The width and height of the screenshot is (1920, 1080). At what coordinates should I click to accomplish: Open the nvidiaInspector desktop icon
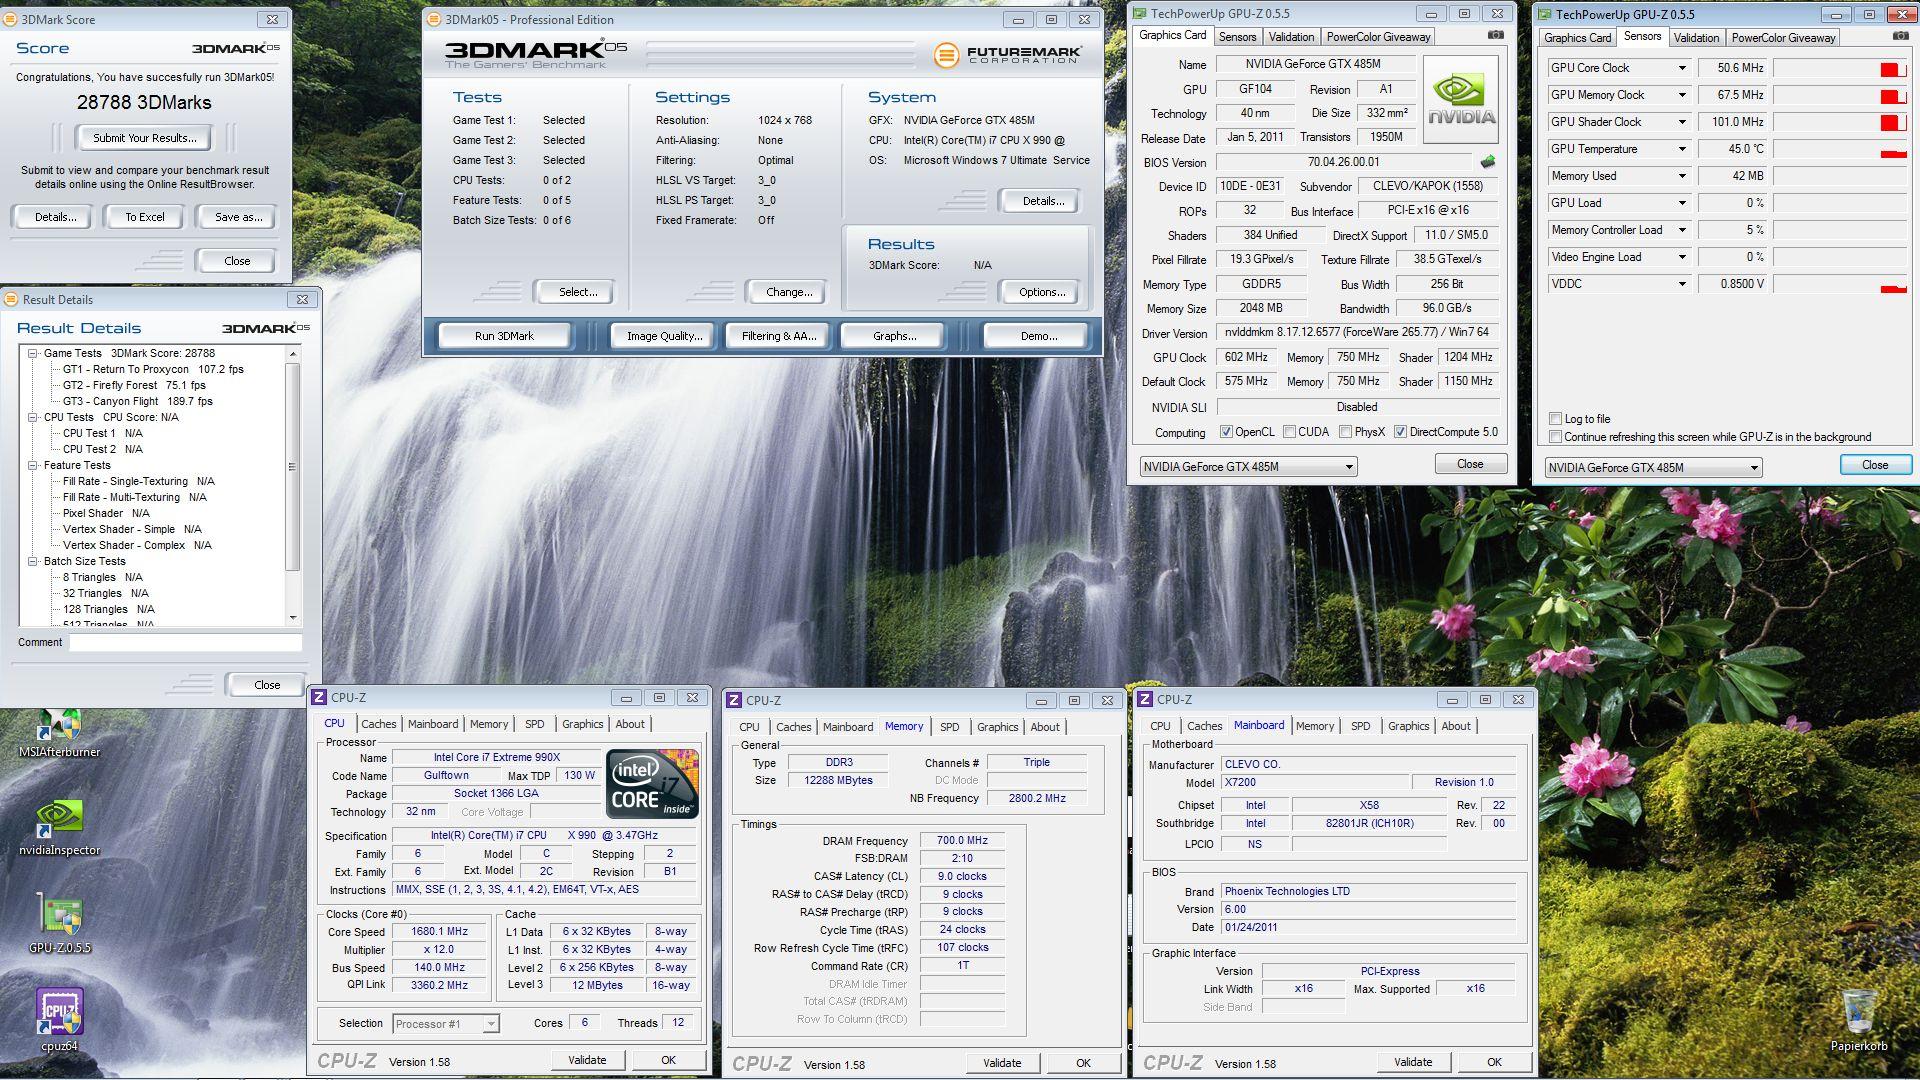(60, 827)
